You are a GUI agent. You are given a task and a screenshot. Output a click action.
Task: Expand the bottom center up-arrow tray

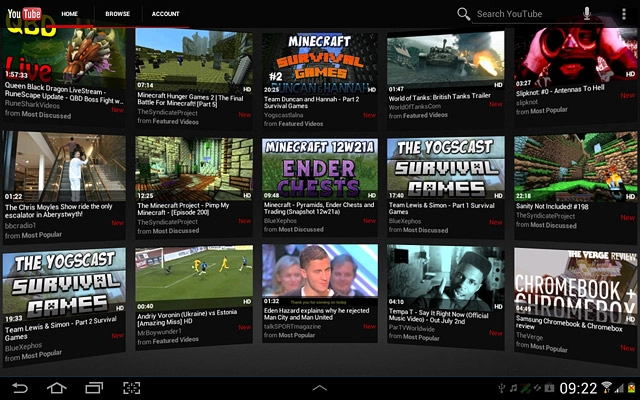pyautogui.click(x=320, y=387)
